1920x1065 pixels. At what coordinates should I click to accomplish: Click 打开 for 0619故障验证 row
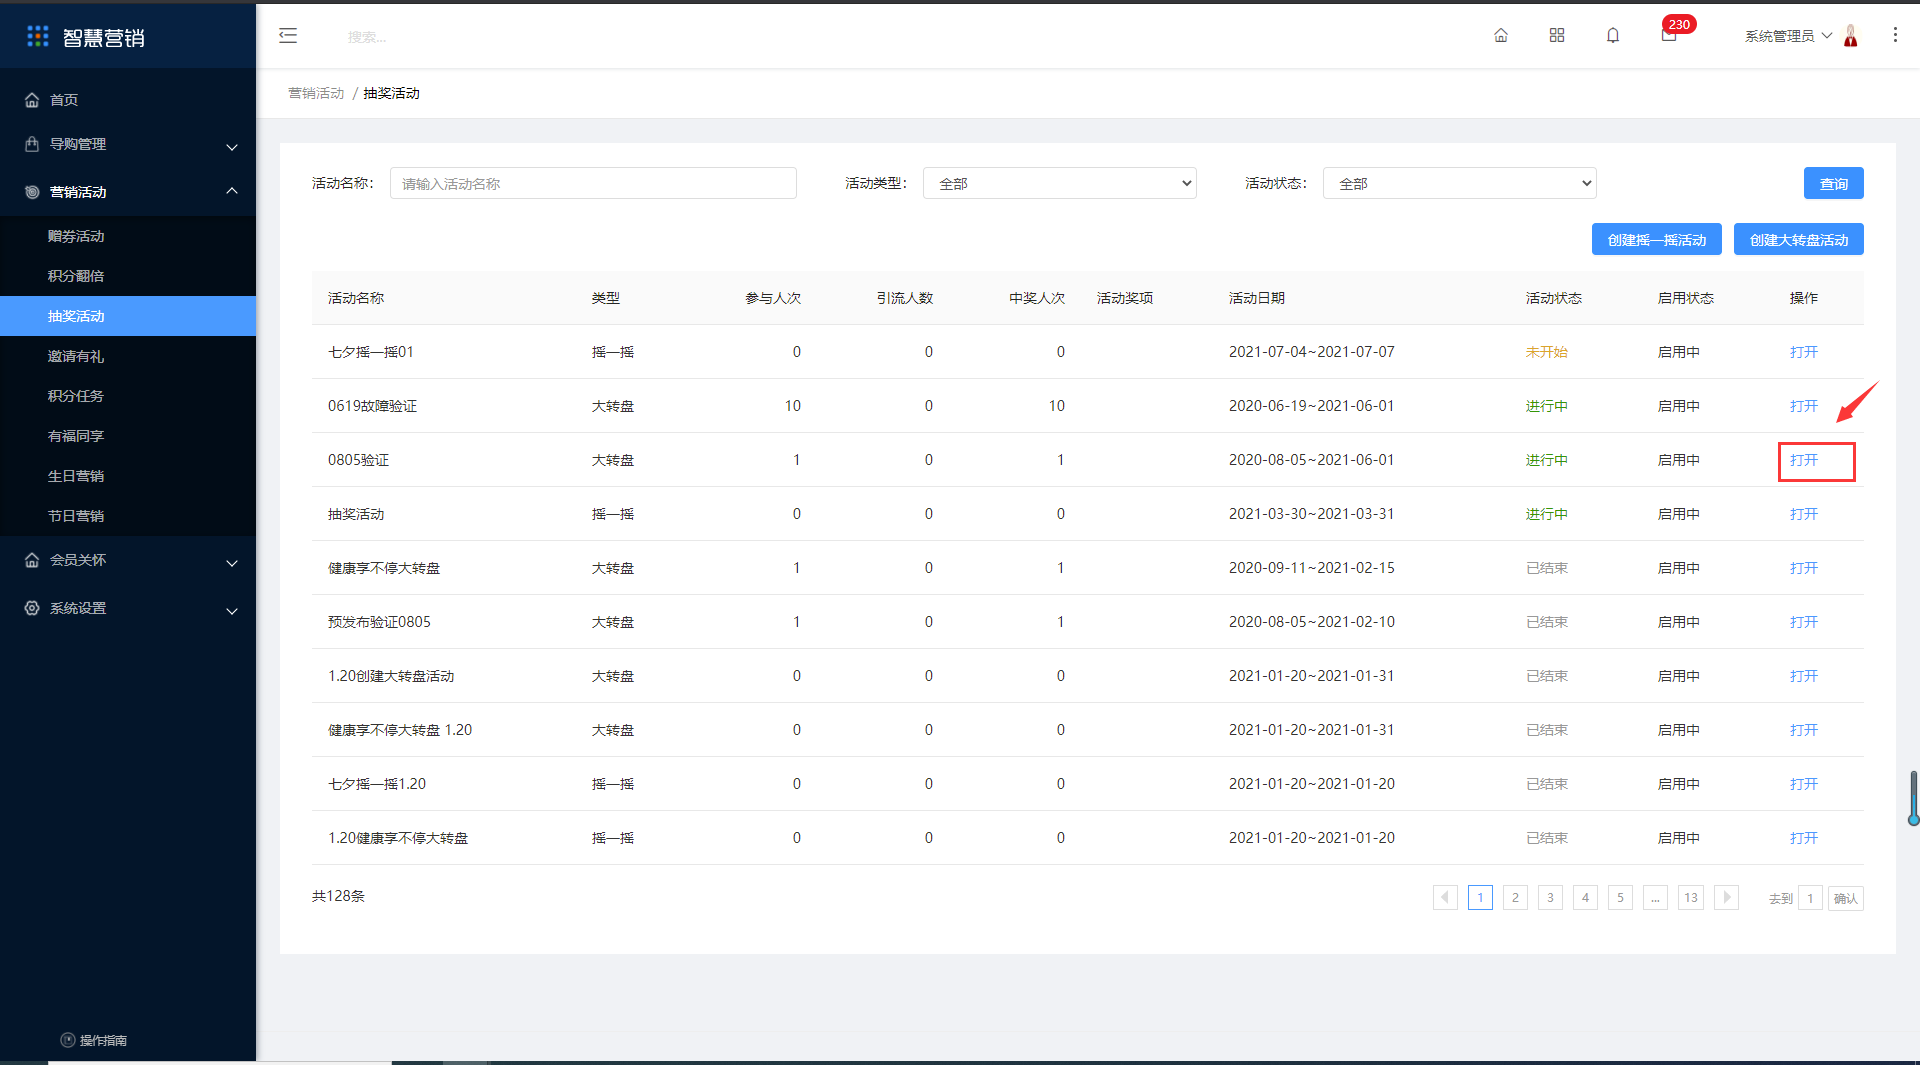tap(1803, 406)
